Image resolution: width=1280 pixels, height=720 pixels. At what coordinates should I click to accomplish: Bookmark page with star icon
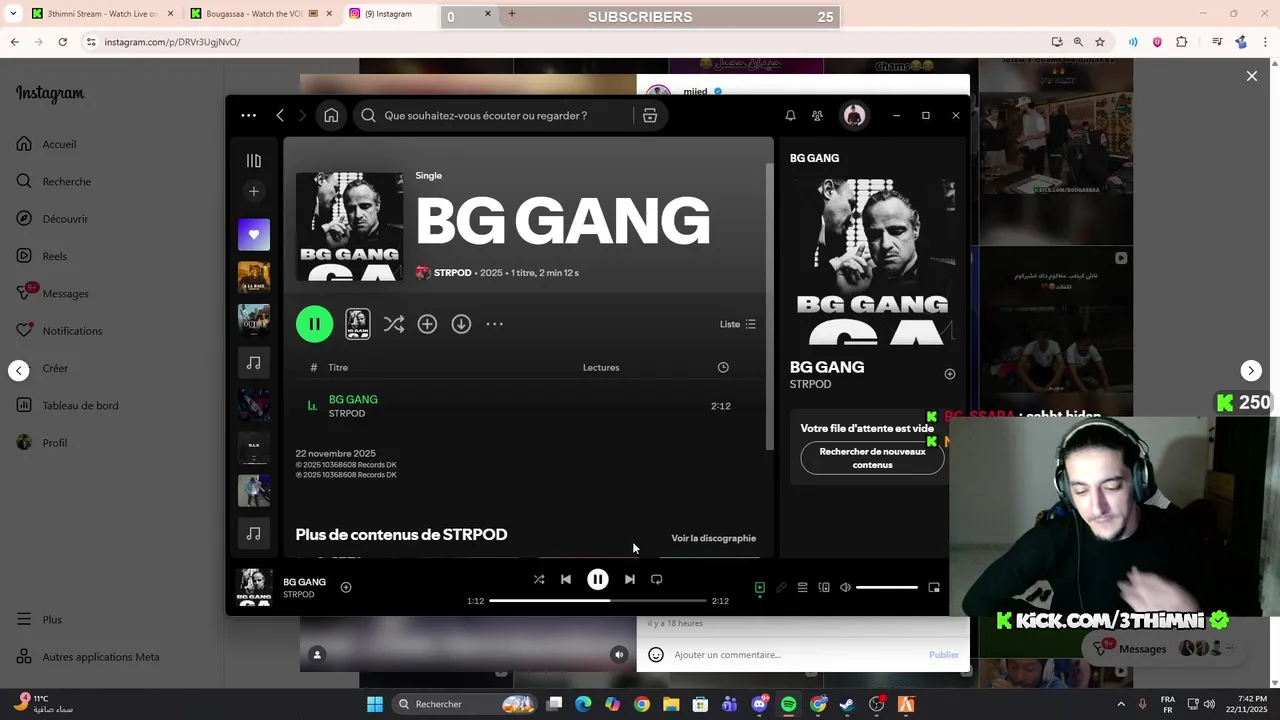(x=1100, y=42)
